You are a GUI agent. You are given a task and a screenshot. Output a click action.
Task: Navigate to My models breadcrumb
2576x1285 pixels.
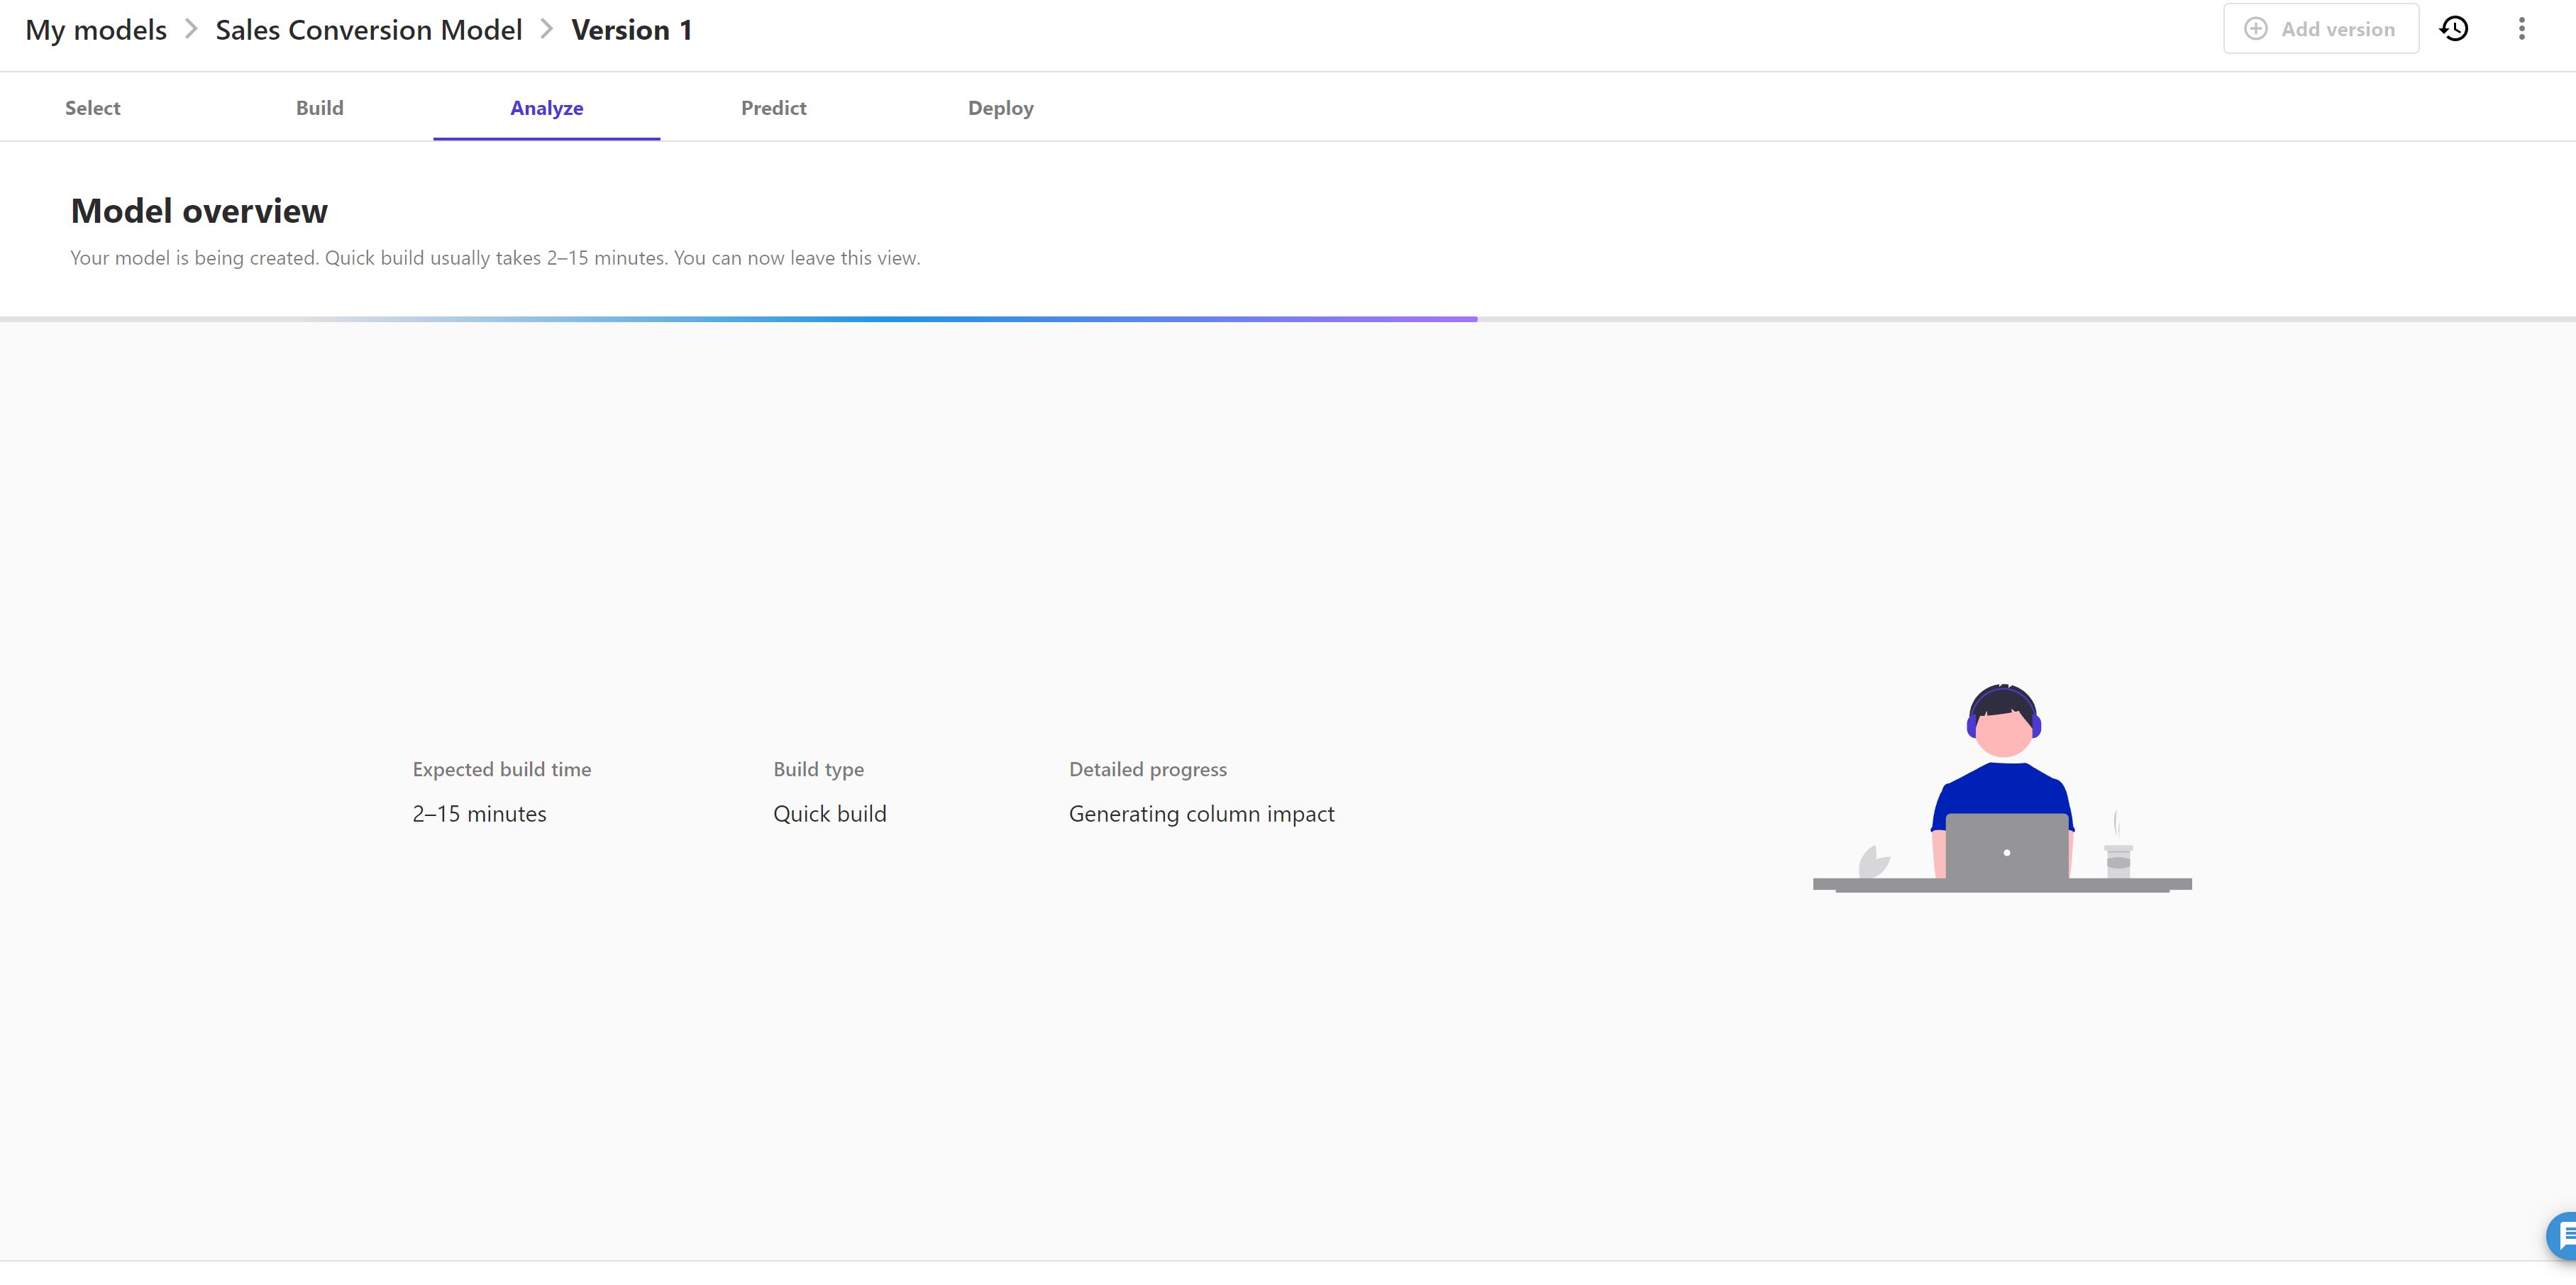96,30
